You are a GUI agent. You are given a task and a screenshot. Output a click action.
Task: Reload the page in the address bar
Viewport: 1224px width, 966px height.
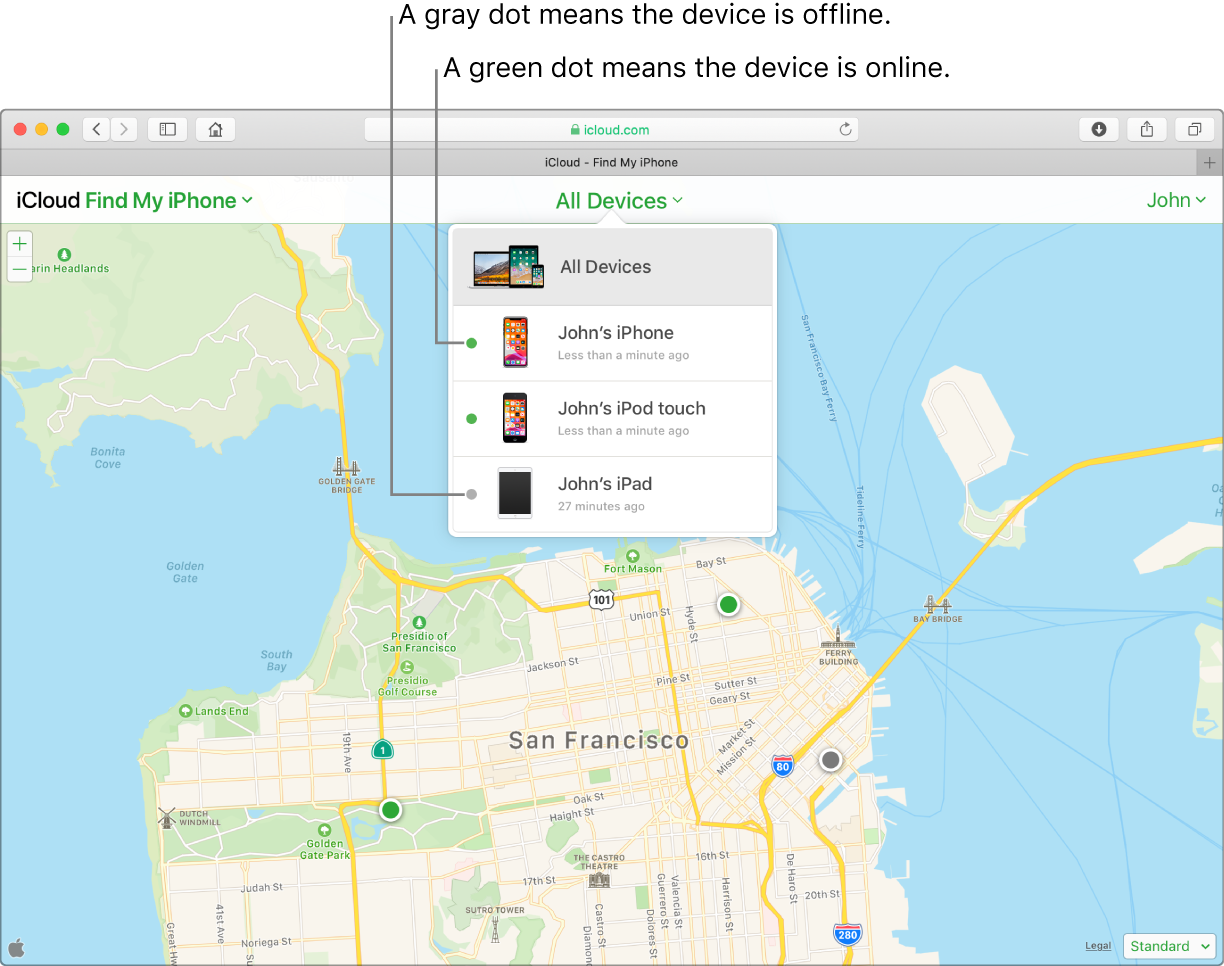[845, 129]
